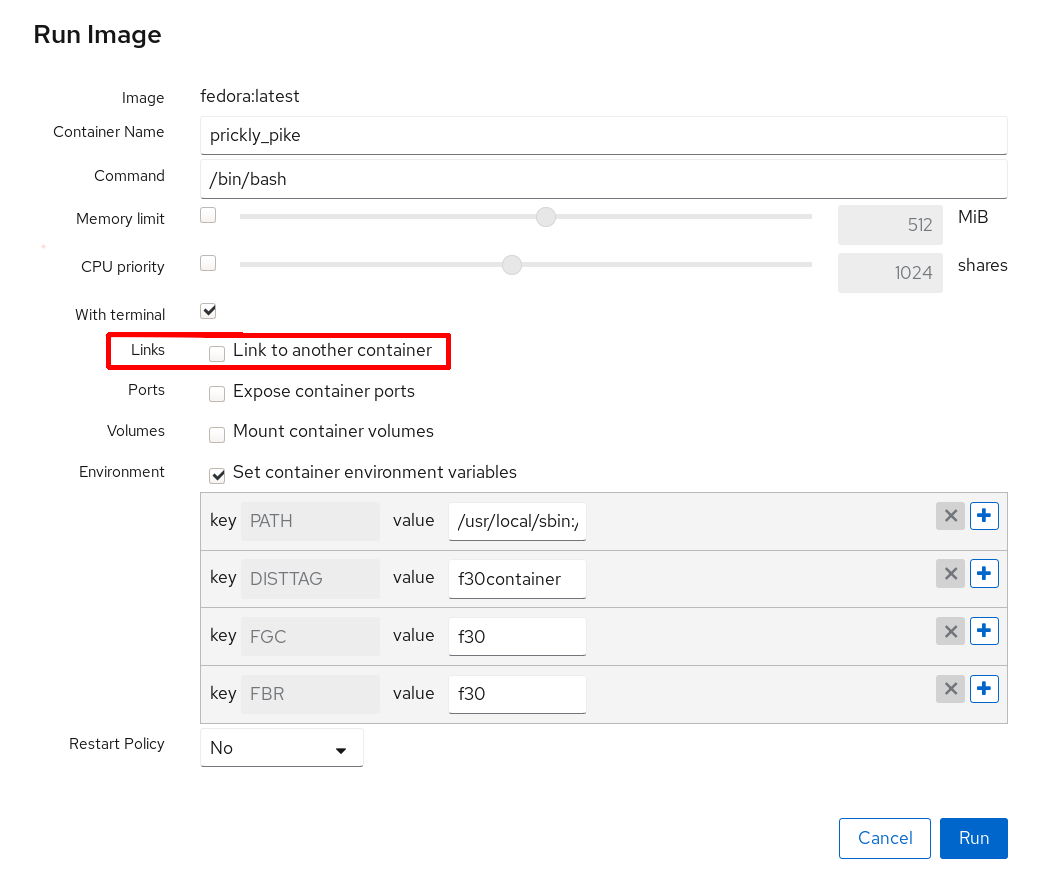Remove the PATH environment variable row

(x=951, y=516)
